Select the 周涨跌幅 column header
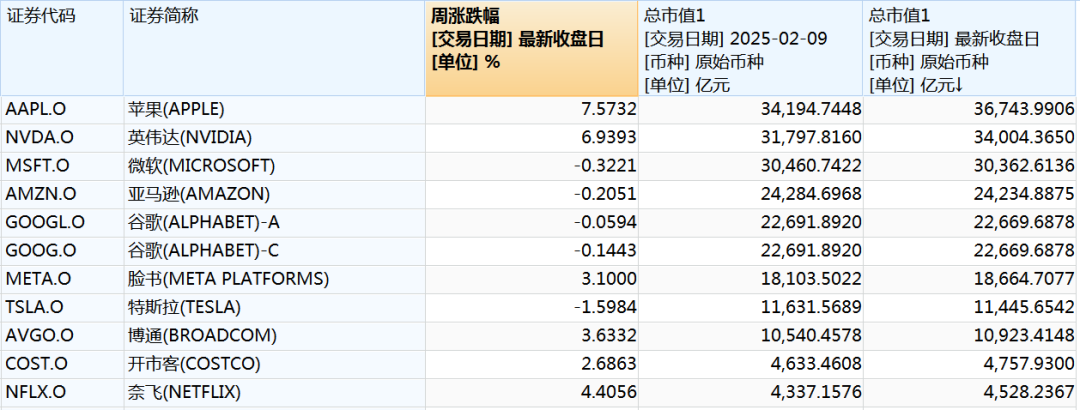1080x410 pixels. 532,48
